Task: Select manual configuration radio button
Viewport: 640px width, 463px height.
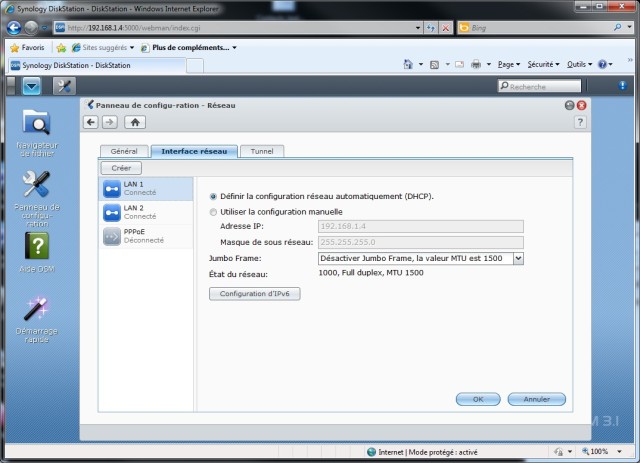Action: [x=213, y=212]
